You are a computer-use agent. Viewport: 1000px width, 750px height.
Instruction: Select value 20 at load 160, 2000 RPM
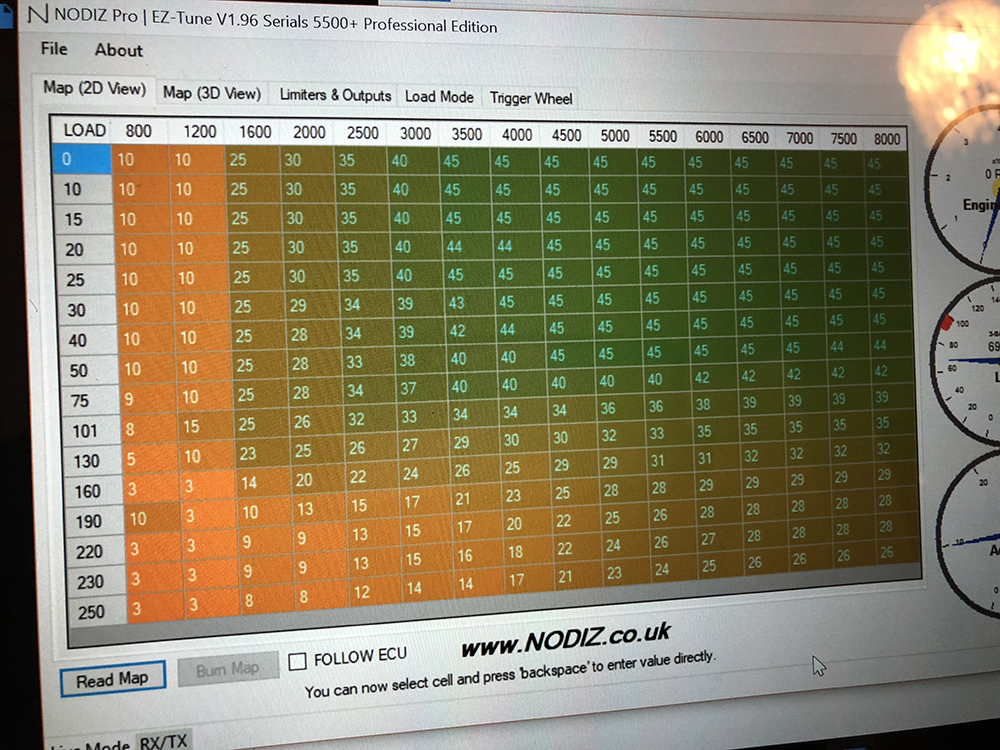(x=316, y=480)
